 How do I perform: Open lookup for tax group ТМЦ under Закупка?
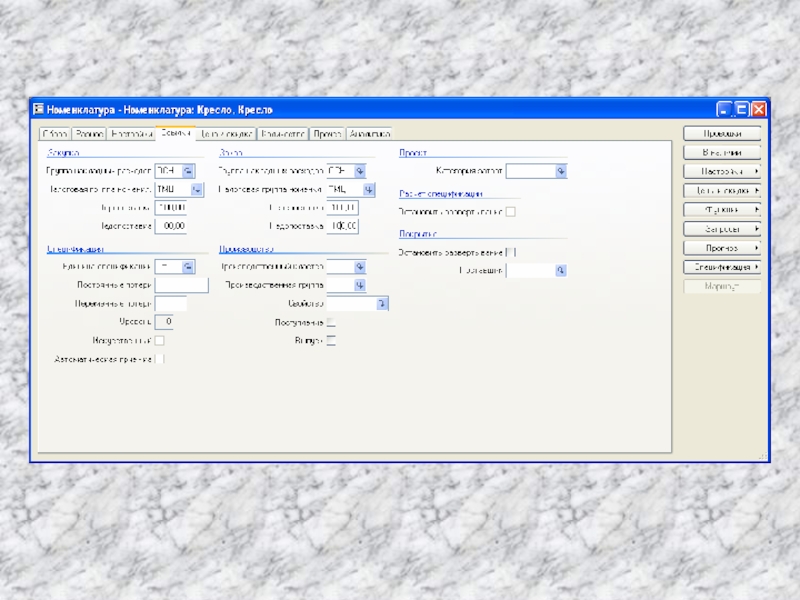point(196,190)
